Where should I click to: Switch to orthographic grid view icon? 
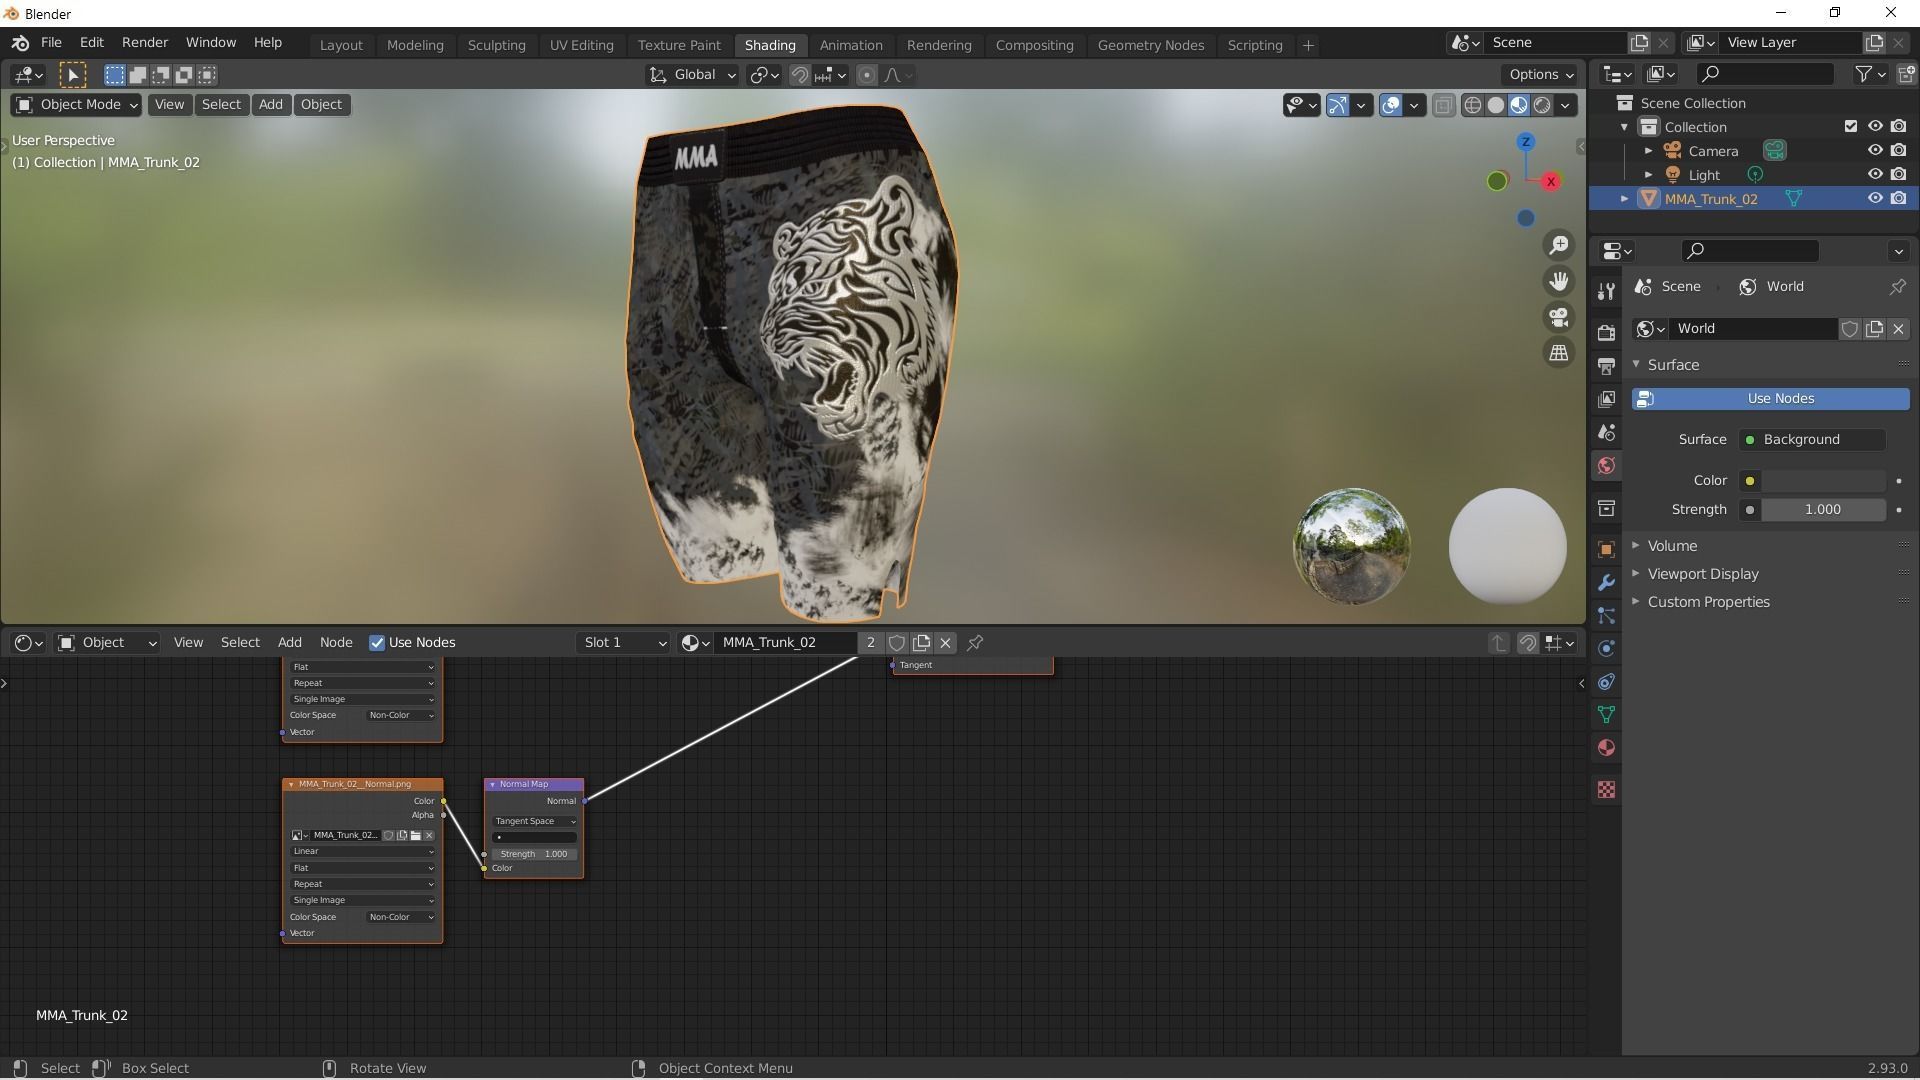coord(1558,353)
